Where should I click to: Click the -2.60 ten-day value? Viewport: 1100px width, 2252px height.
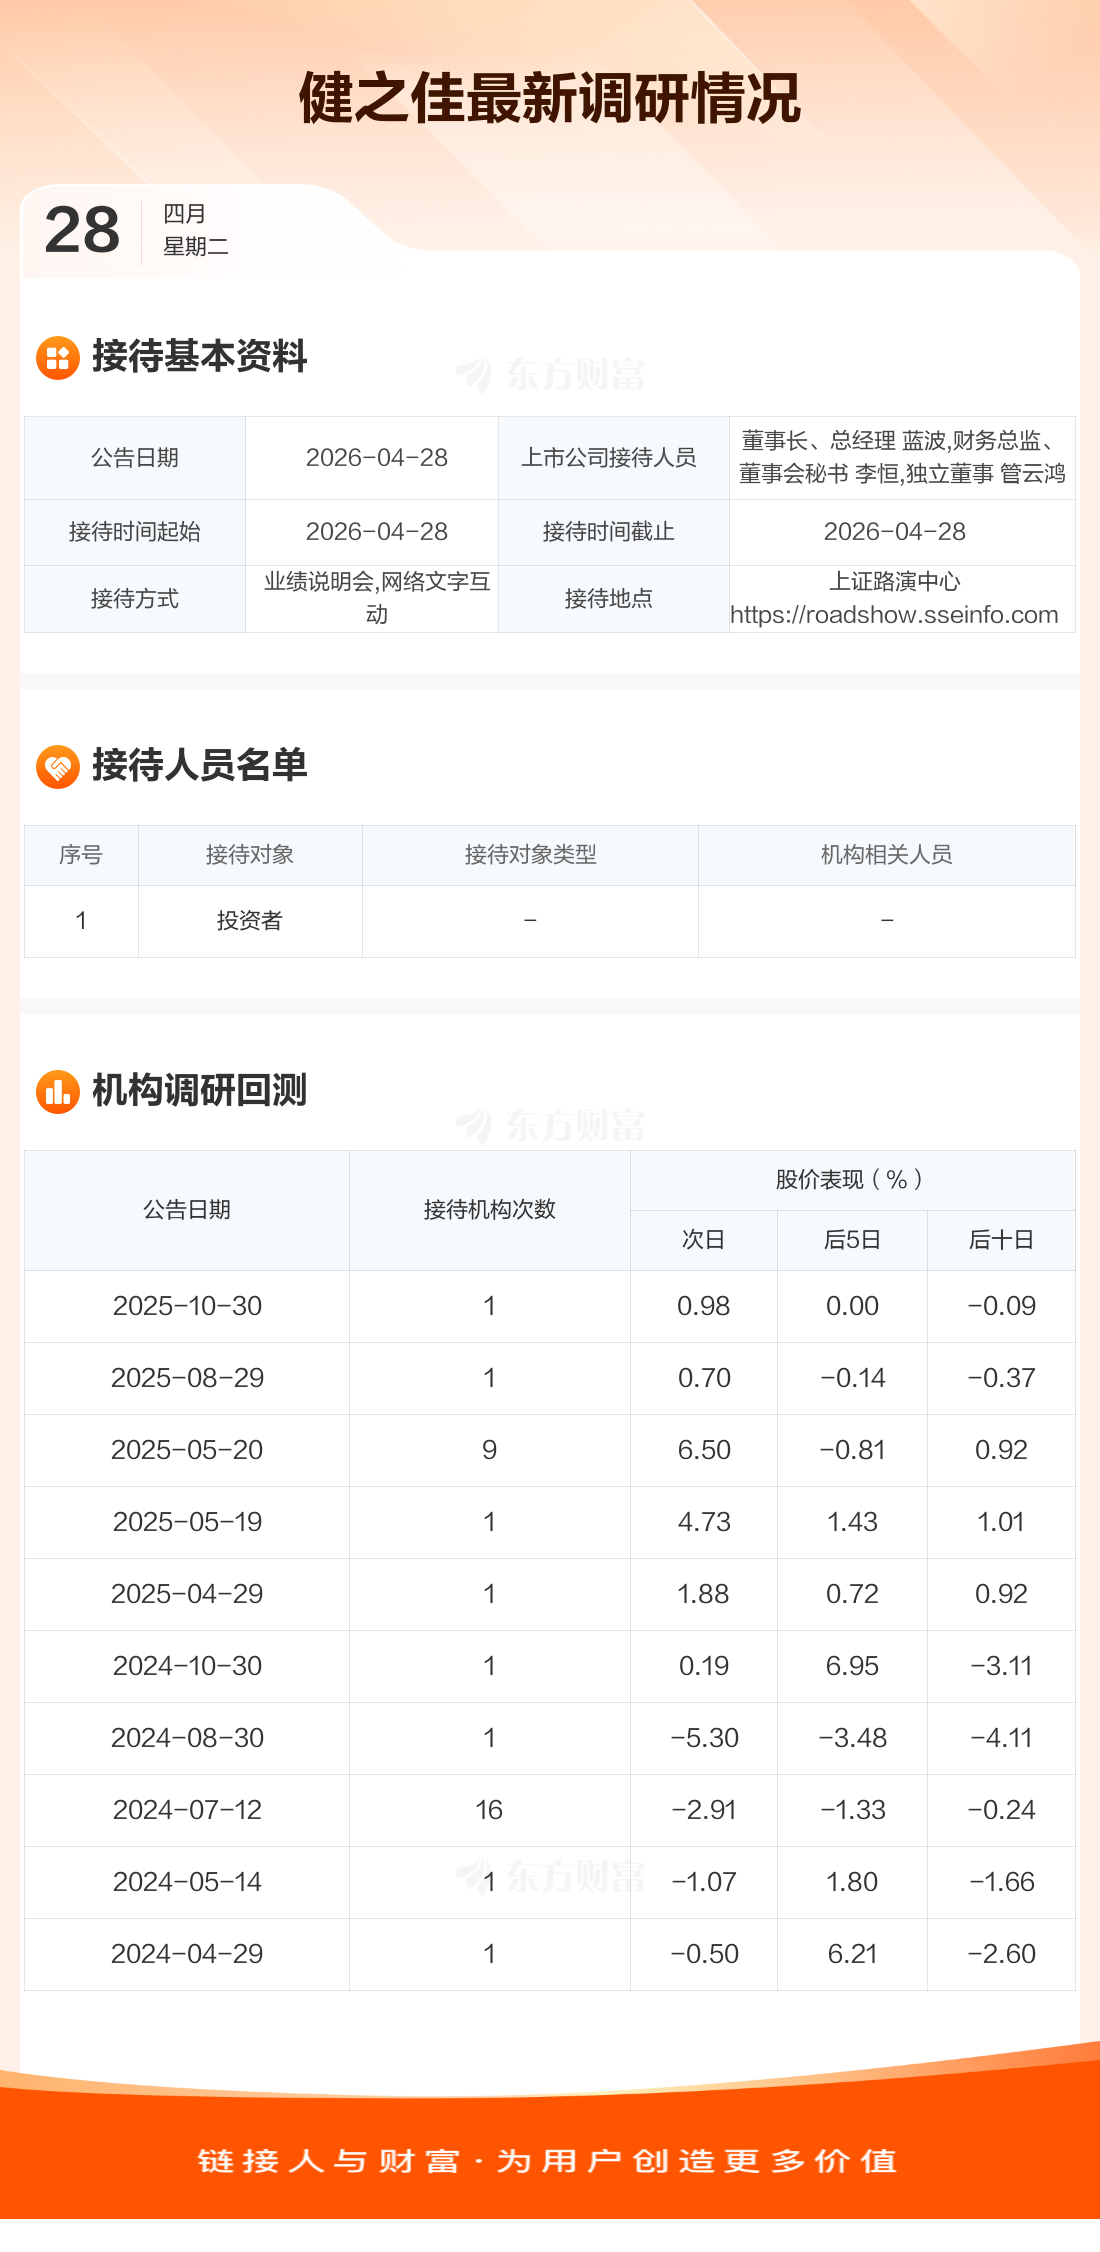tap(1001, 1954)
